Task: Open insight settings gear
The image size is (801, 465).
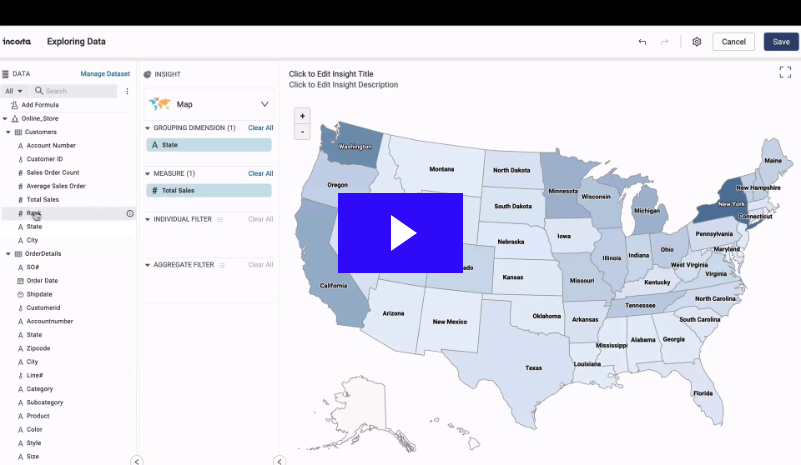Action: point(697,42)
